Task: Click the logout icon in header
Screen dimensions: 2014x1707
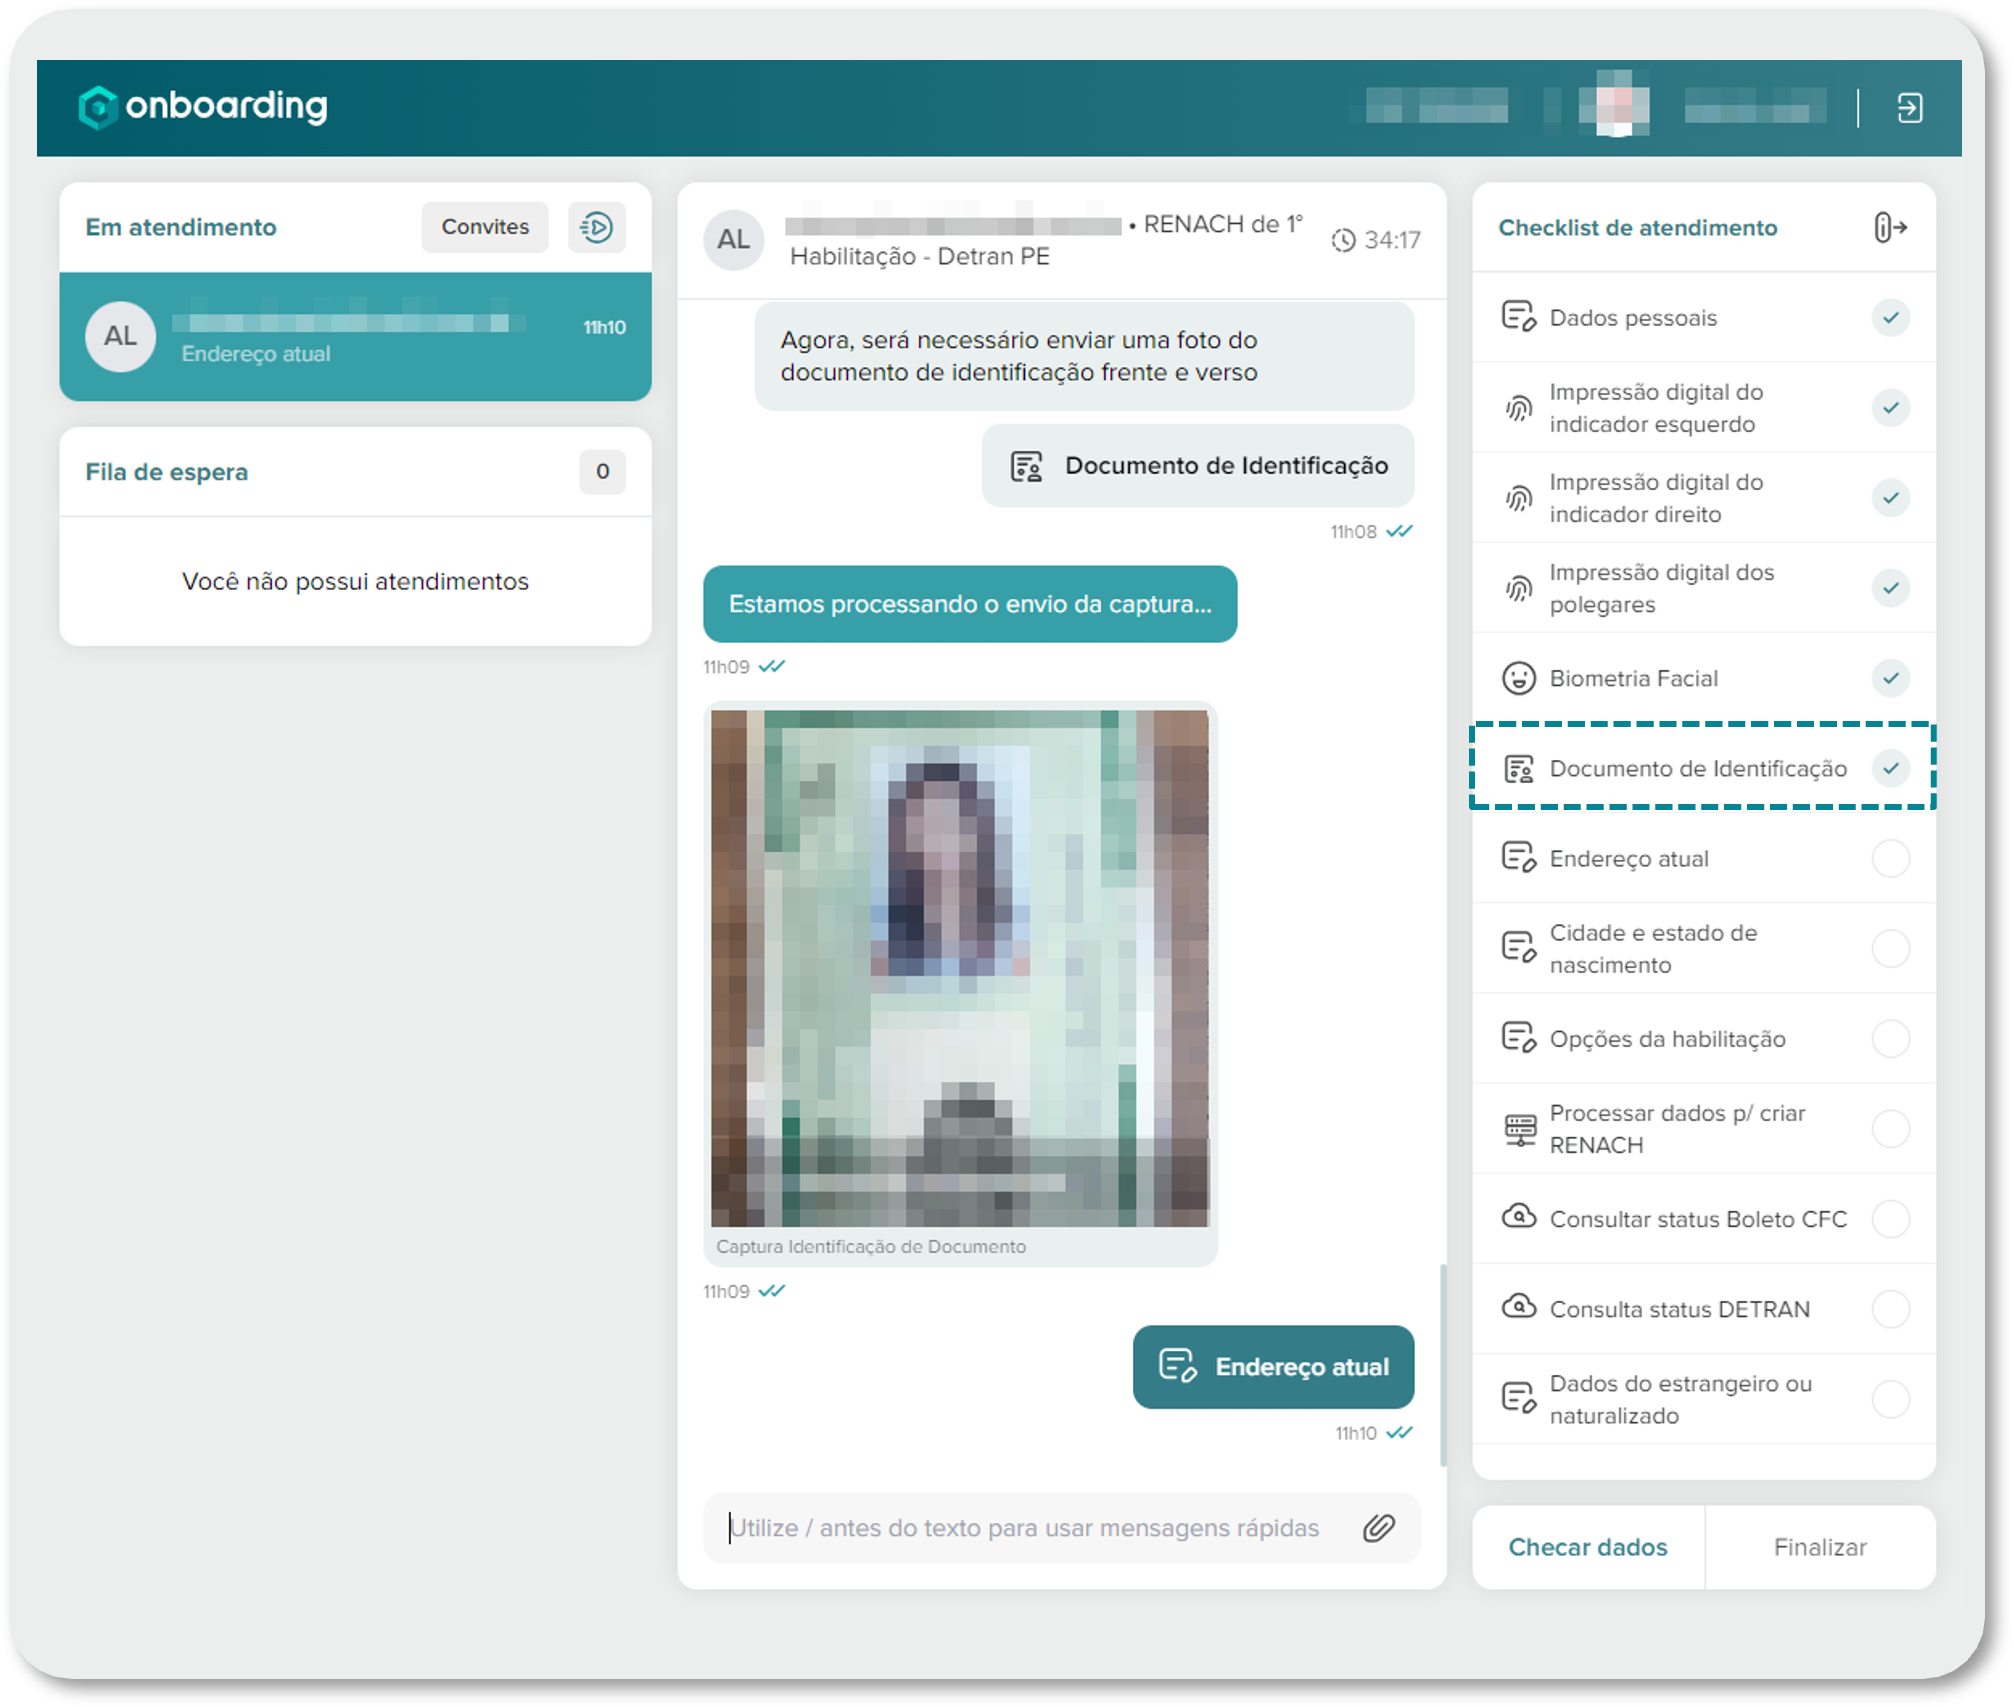Action: click(1909, 108)
